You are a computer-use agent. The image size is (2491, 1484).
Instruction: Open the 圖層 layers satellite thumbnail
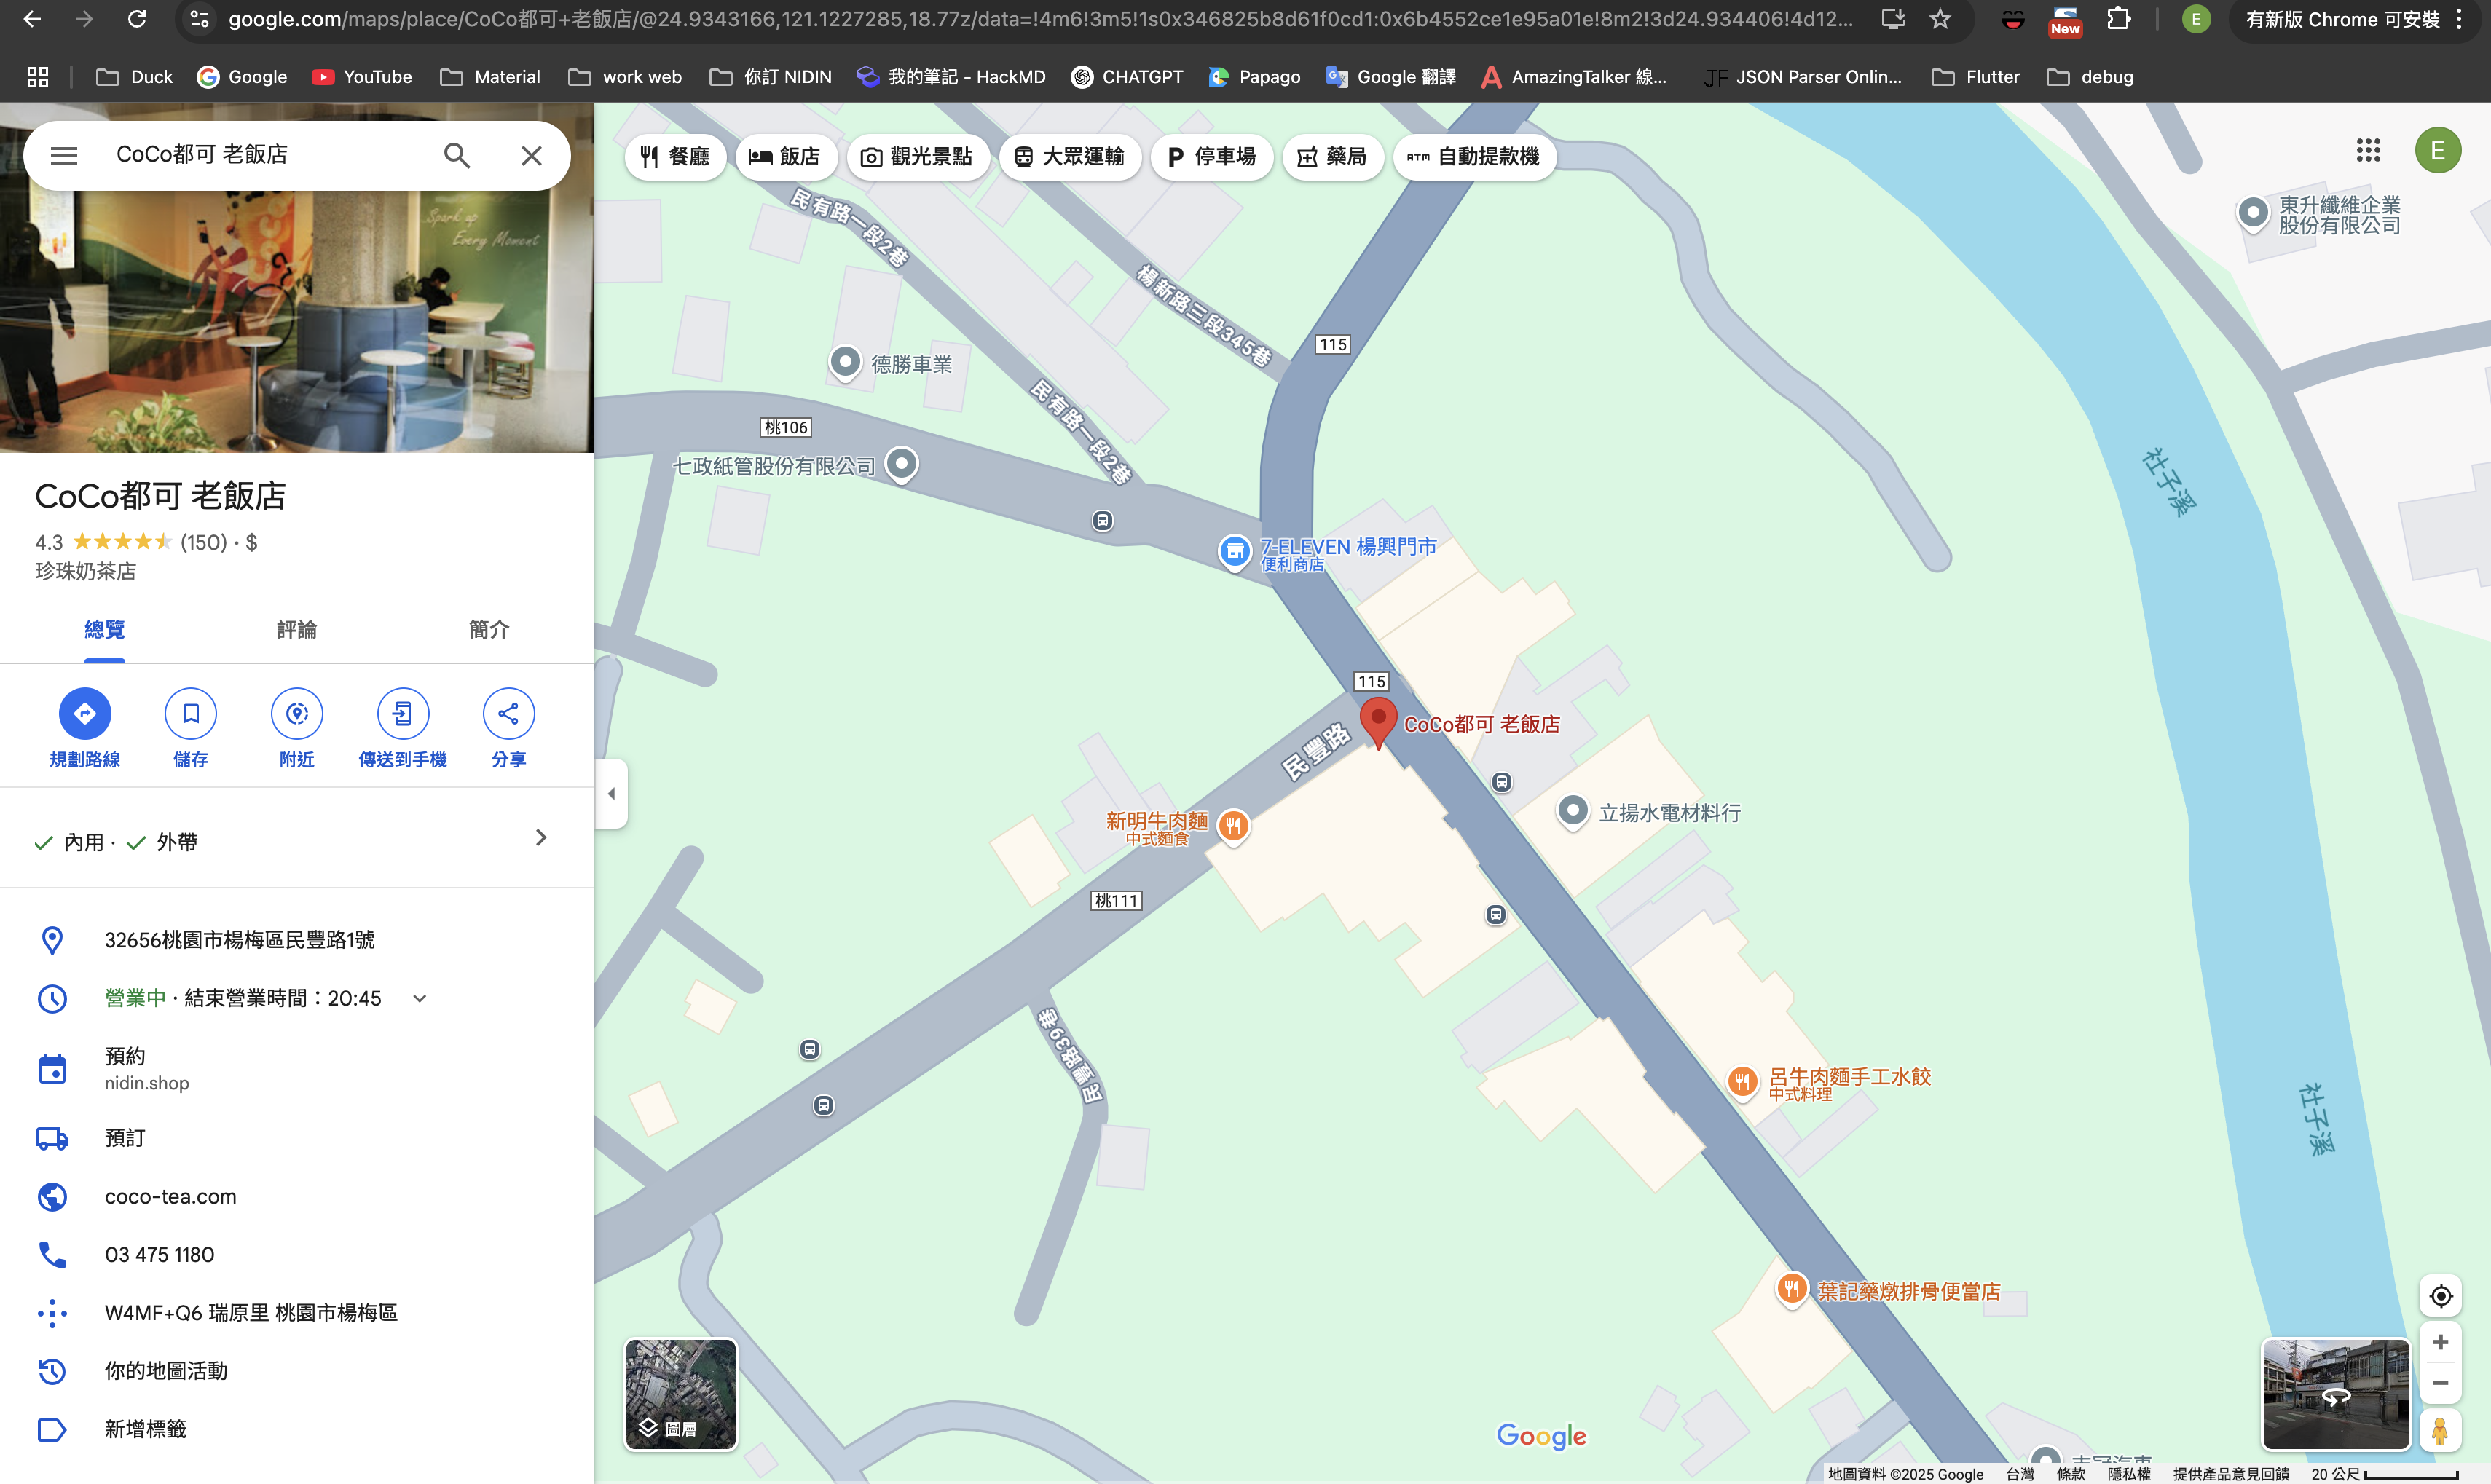[681, 1394]
